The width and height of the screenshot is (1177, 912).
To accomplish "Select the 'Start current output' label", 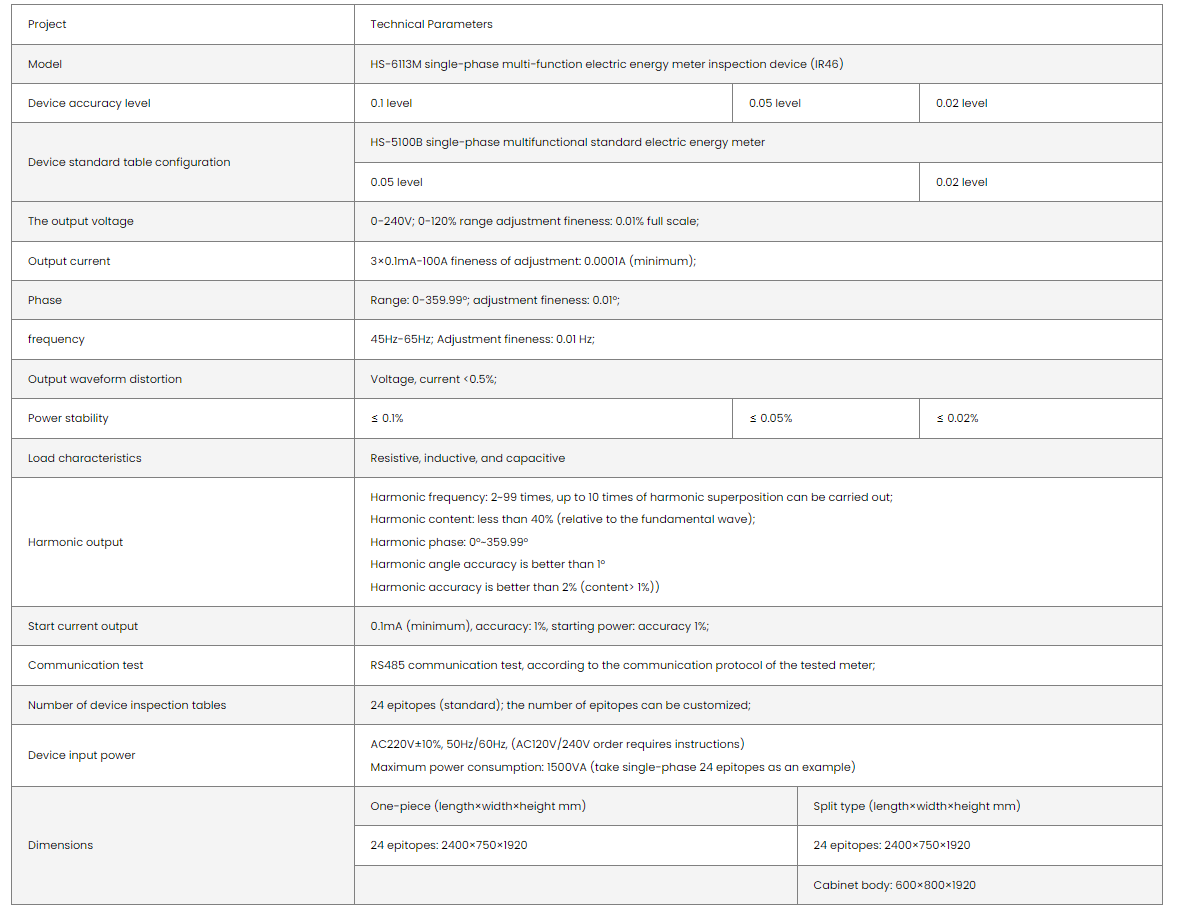I will coord(83,626).
